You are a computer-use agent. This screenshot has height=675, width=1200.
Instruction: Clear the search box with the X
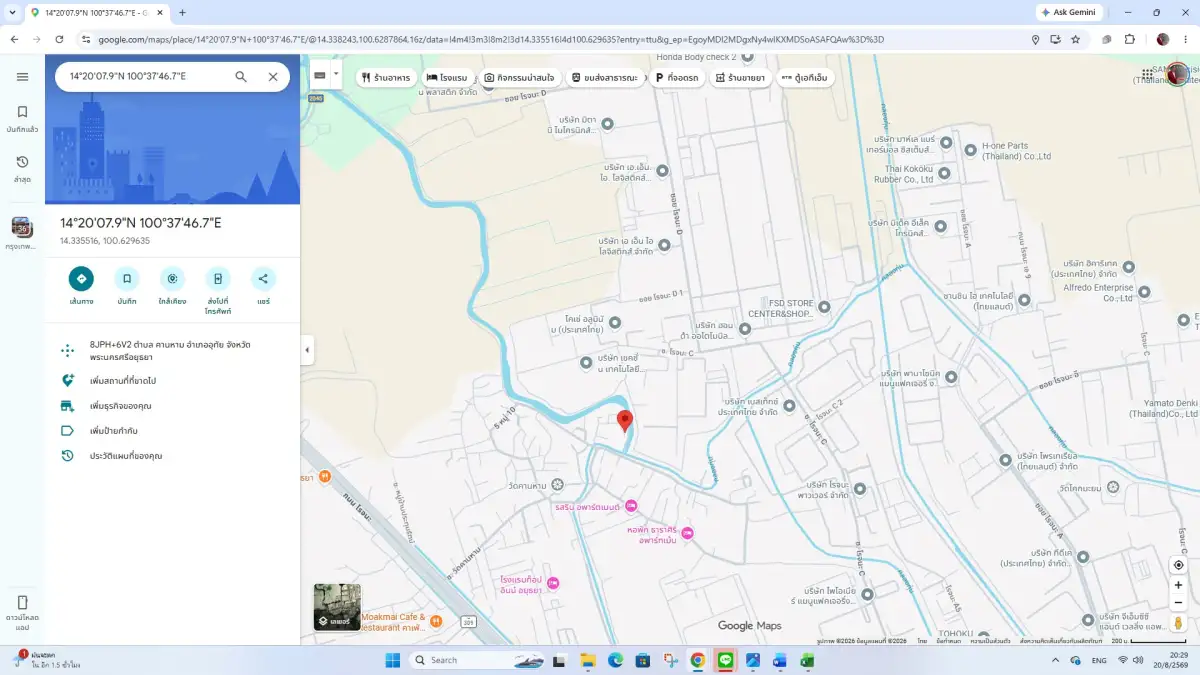[273, 77]
